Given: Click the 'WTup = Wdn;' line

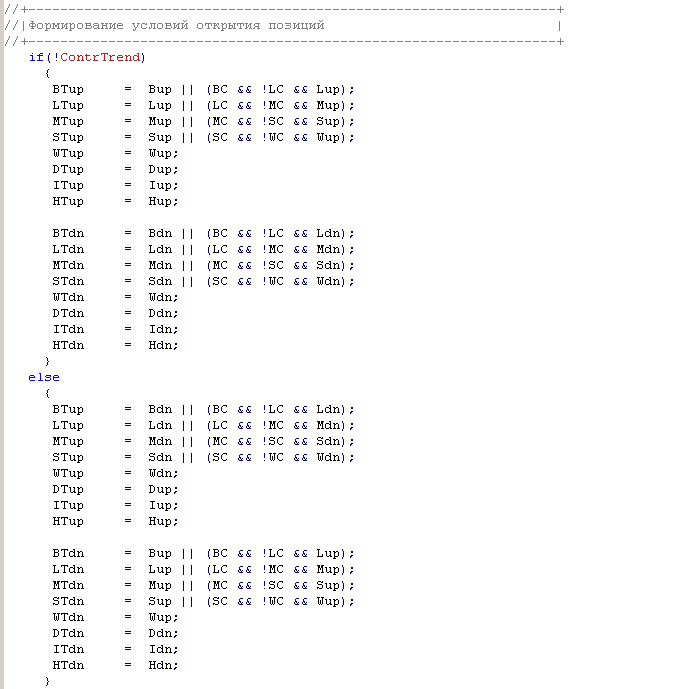Looking at the screenshot, I should (115, 473).
